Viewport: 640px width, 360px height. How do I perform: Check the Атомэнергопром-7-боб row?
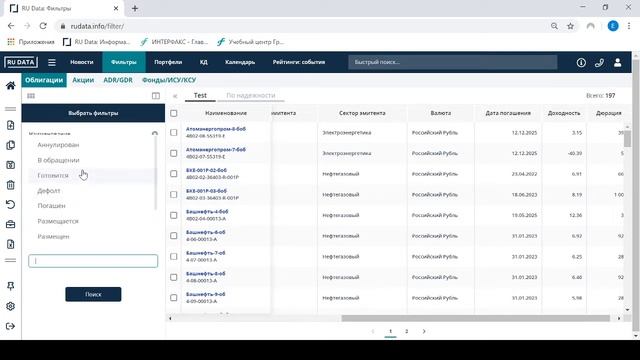(173, 153)
